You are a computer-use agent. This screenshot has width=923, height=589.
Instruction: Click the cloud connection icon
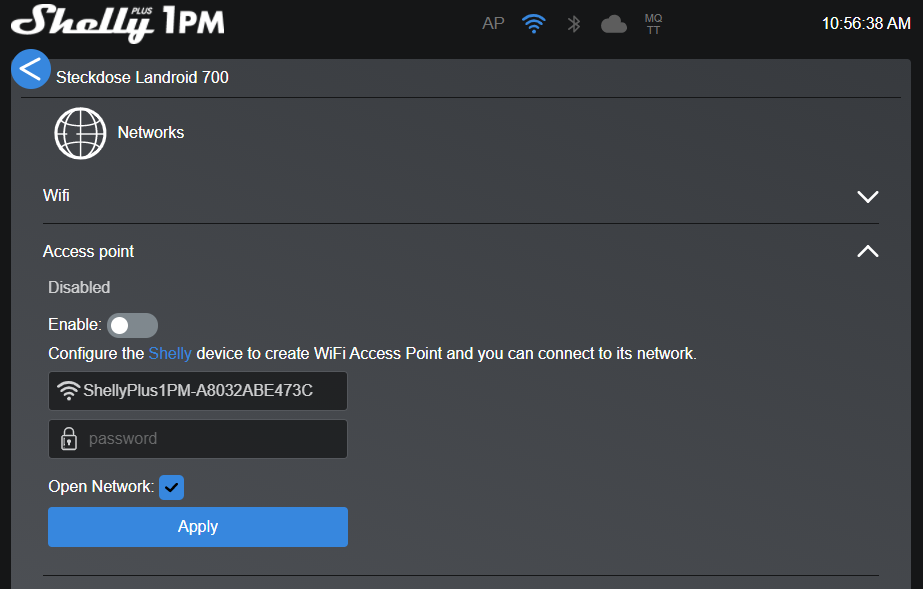tap(614, 24)
